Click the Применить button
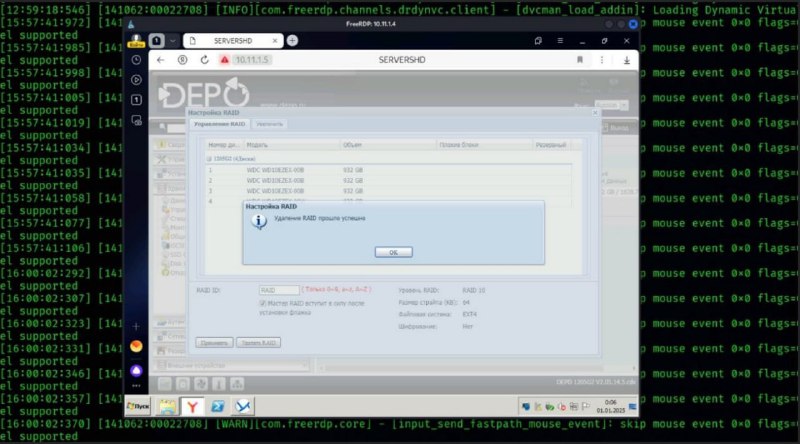The height and width of the screenshot is (444, 800). pos(214,343)
